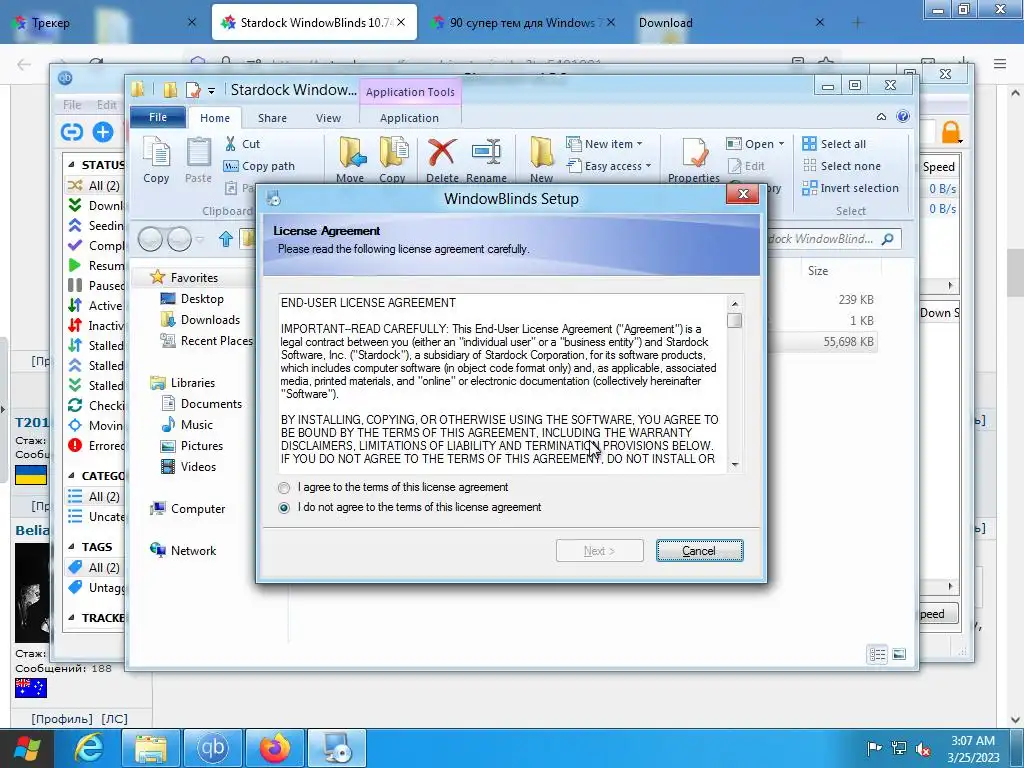Viewport: 1024px width, 768px height.
Task: Click the Explorer Help question mark icon
Action: coord(903,117)
